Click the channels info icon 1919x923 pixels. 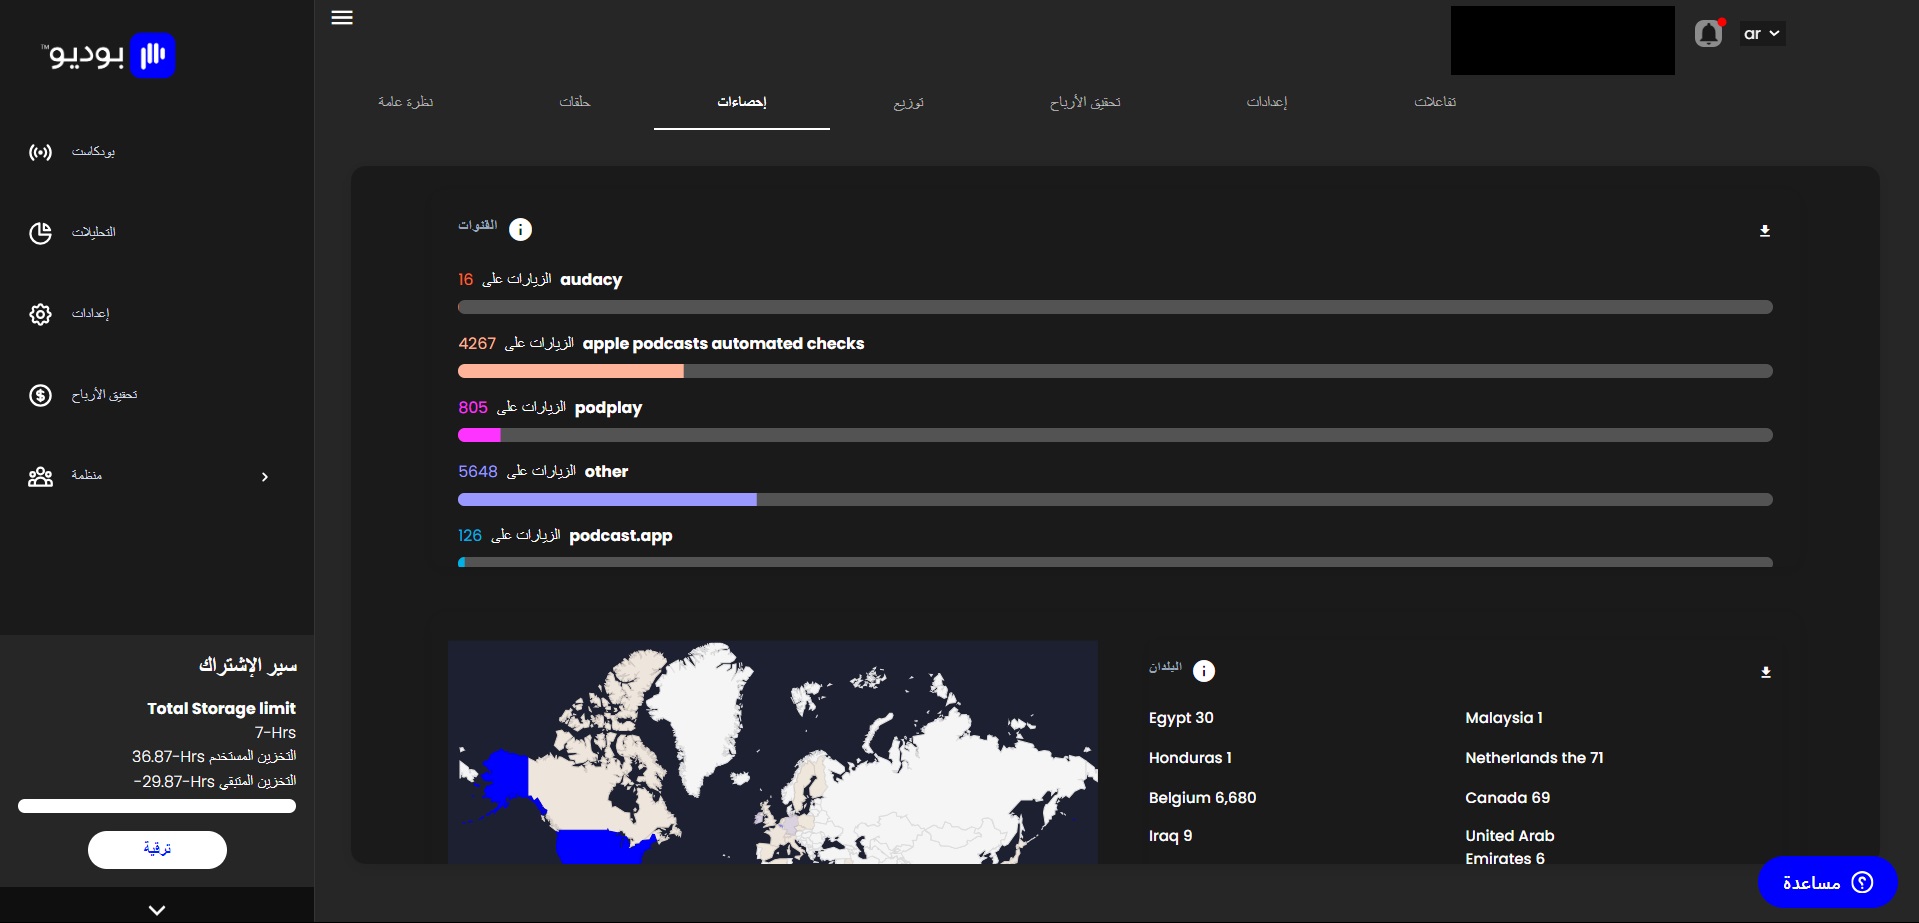(x=520, y=230)
